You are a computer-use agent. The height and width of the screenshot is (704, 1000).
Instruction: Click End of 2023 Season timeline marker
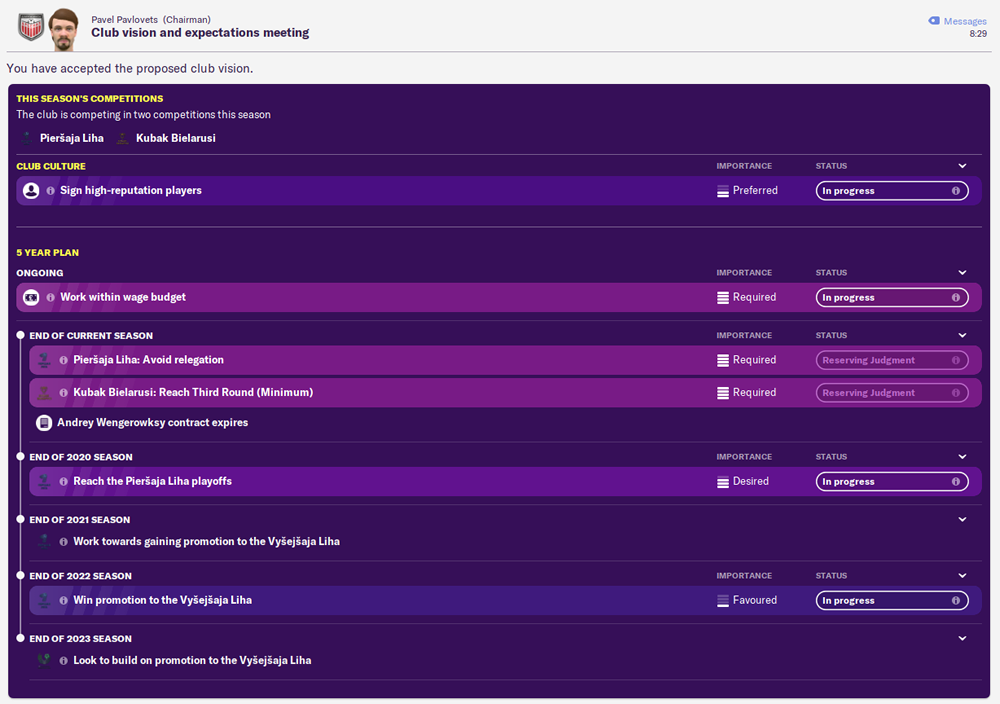click(20, 638)
